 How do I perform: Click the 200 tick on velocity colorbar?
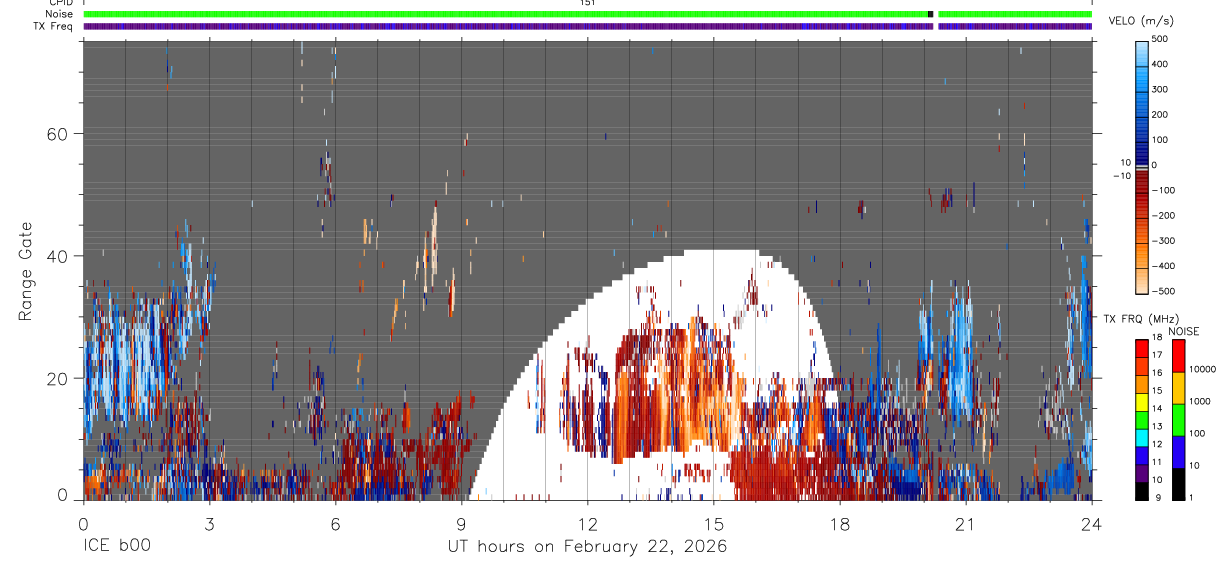[1160, 114]
